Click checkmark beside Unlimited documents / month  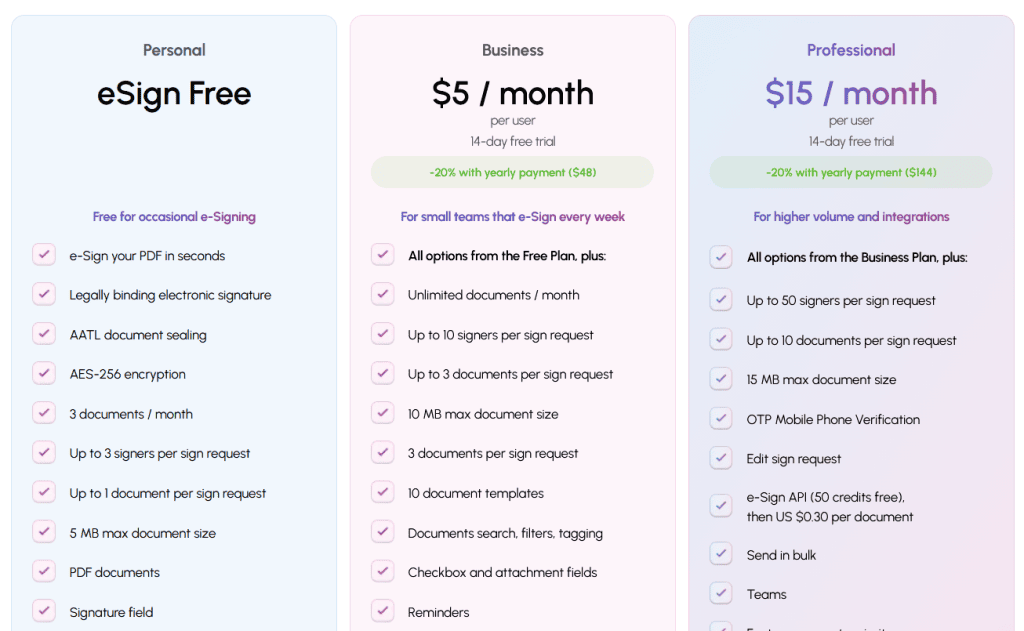click(383, 295)
